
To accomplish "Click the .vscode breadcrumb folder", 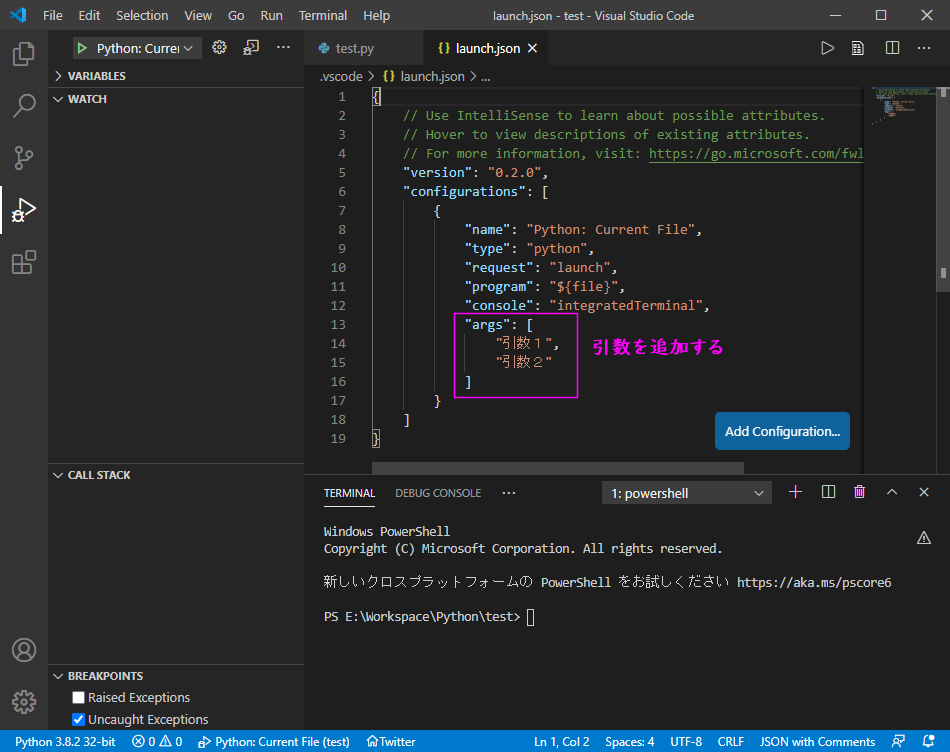I will [341, 76].
